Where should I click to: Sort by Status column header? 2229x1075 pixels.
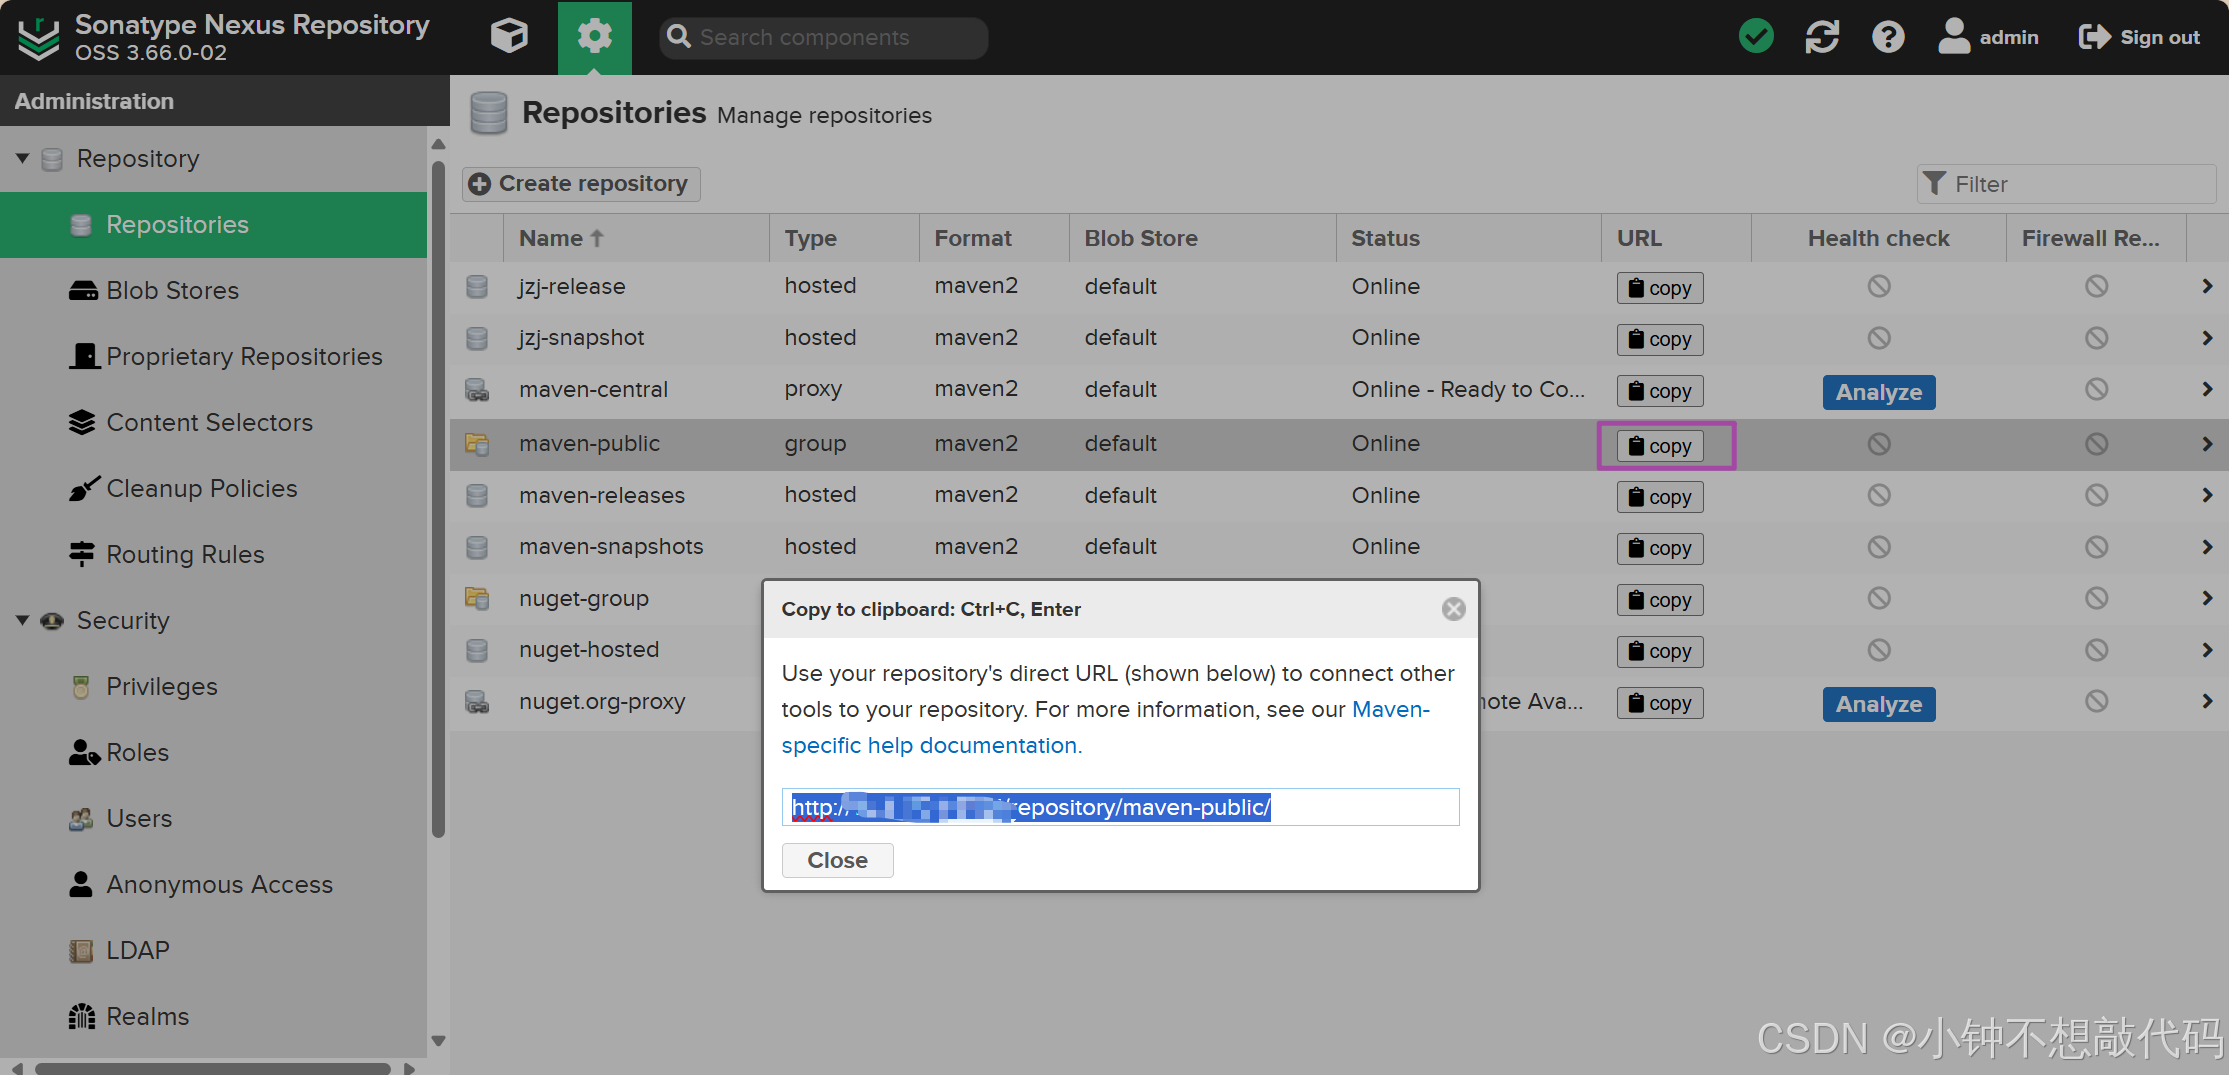pyautogui.click(x=1468, y=238)
